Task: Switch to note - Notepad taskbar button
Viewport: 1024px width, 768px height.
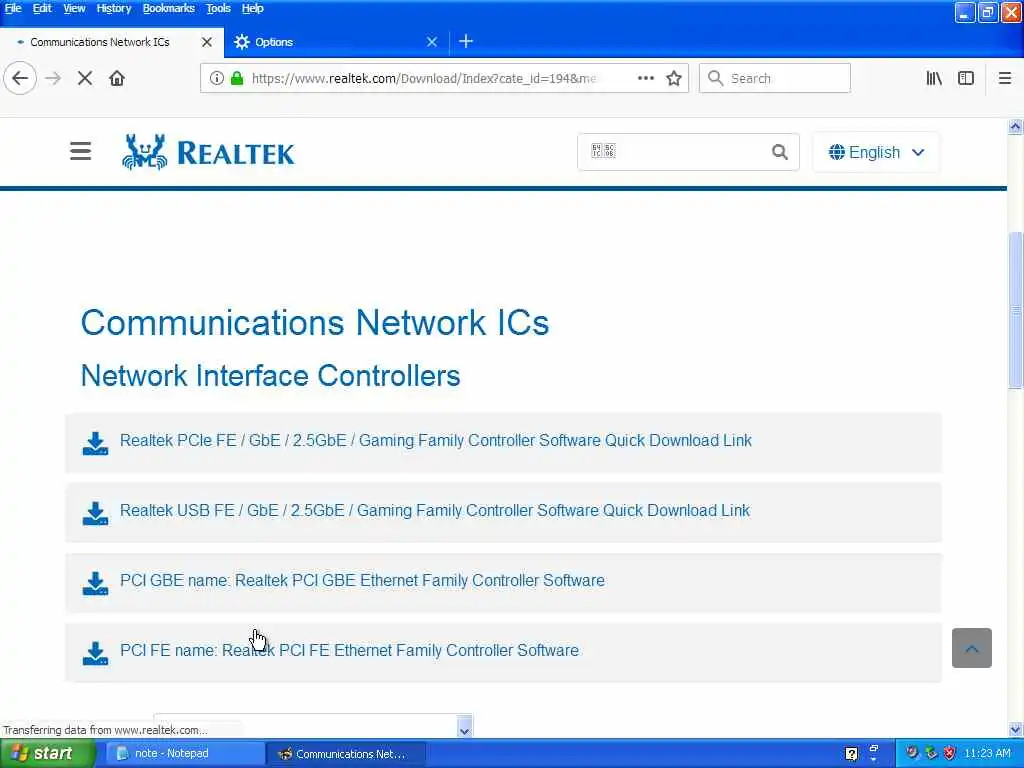Action: (x=185, y=754)
